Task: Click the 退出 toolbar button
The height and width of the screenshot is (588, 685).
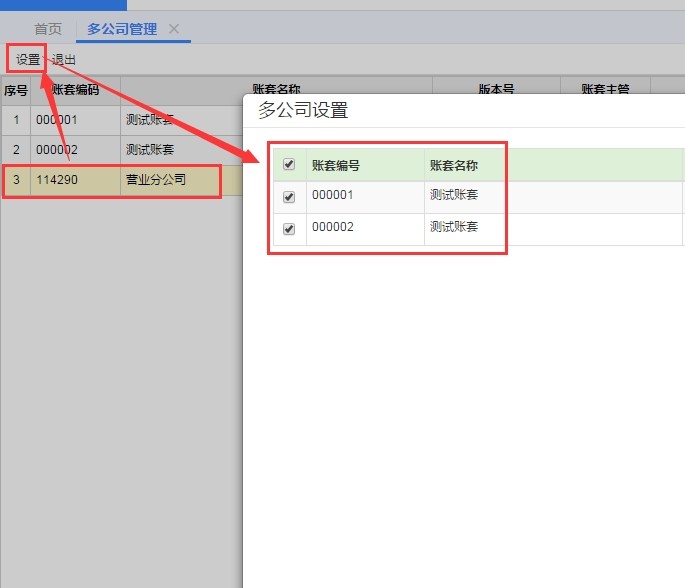Action: [x=64, y=59]
